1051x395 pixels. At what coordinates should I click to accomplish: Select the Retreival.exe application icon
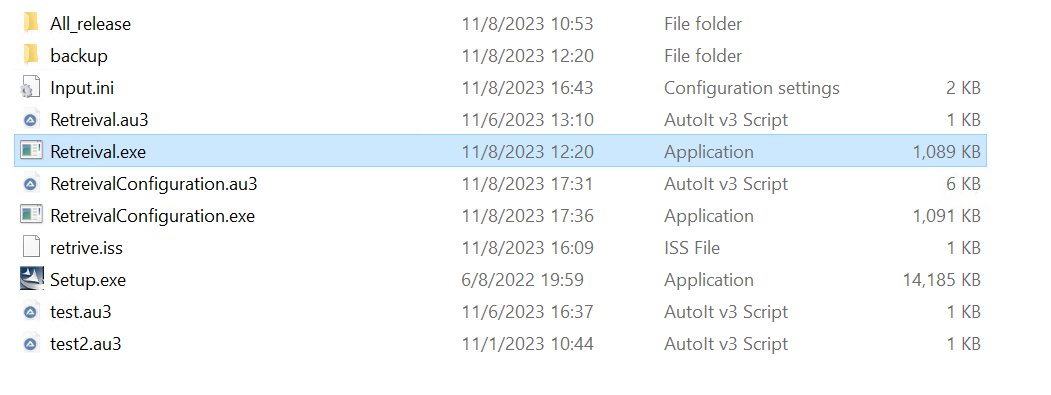tap(32, 151)
